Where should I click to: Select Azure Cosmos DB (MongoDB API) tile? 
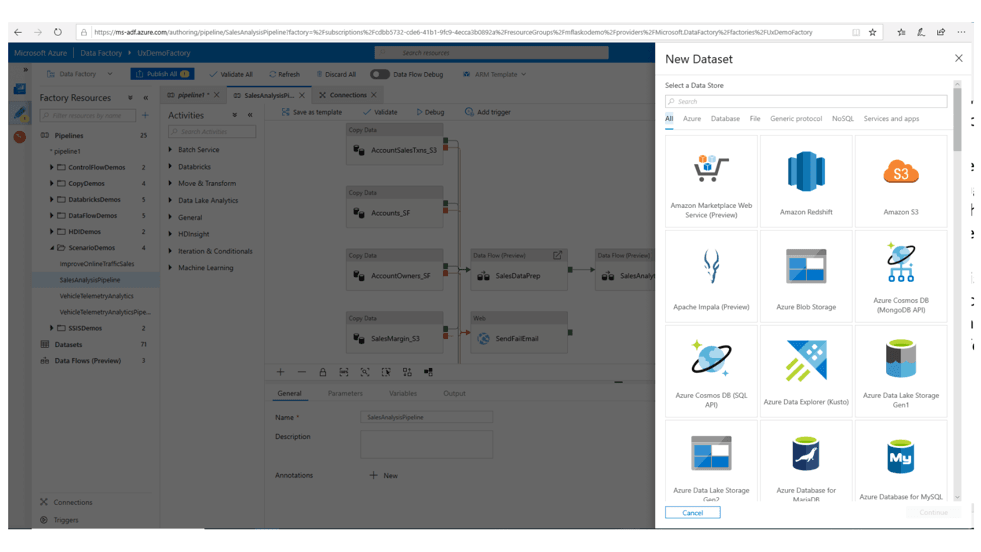(901, 276)
